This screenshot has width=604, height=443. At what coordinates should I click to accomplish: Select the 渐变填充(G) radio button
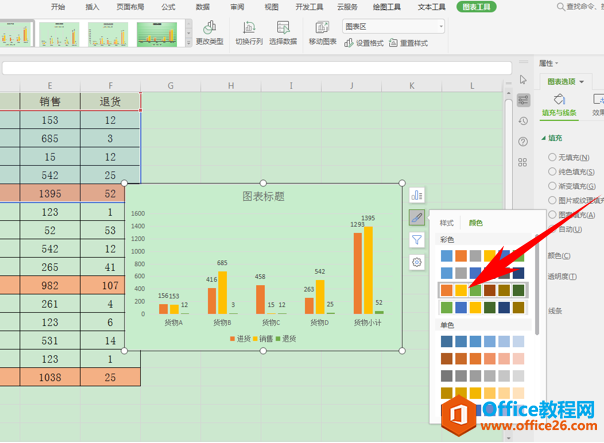tap(551, 185)
